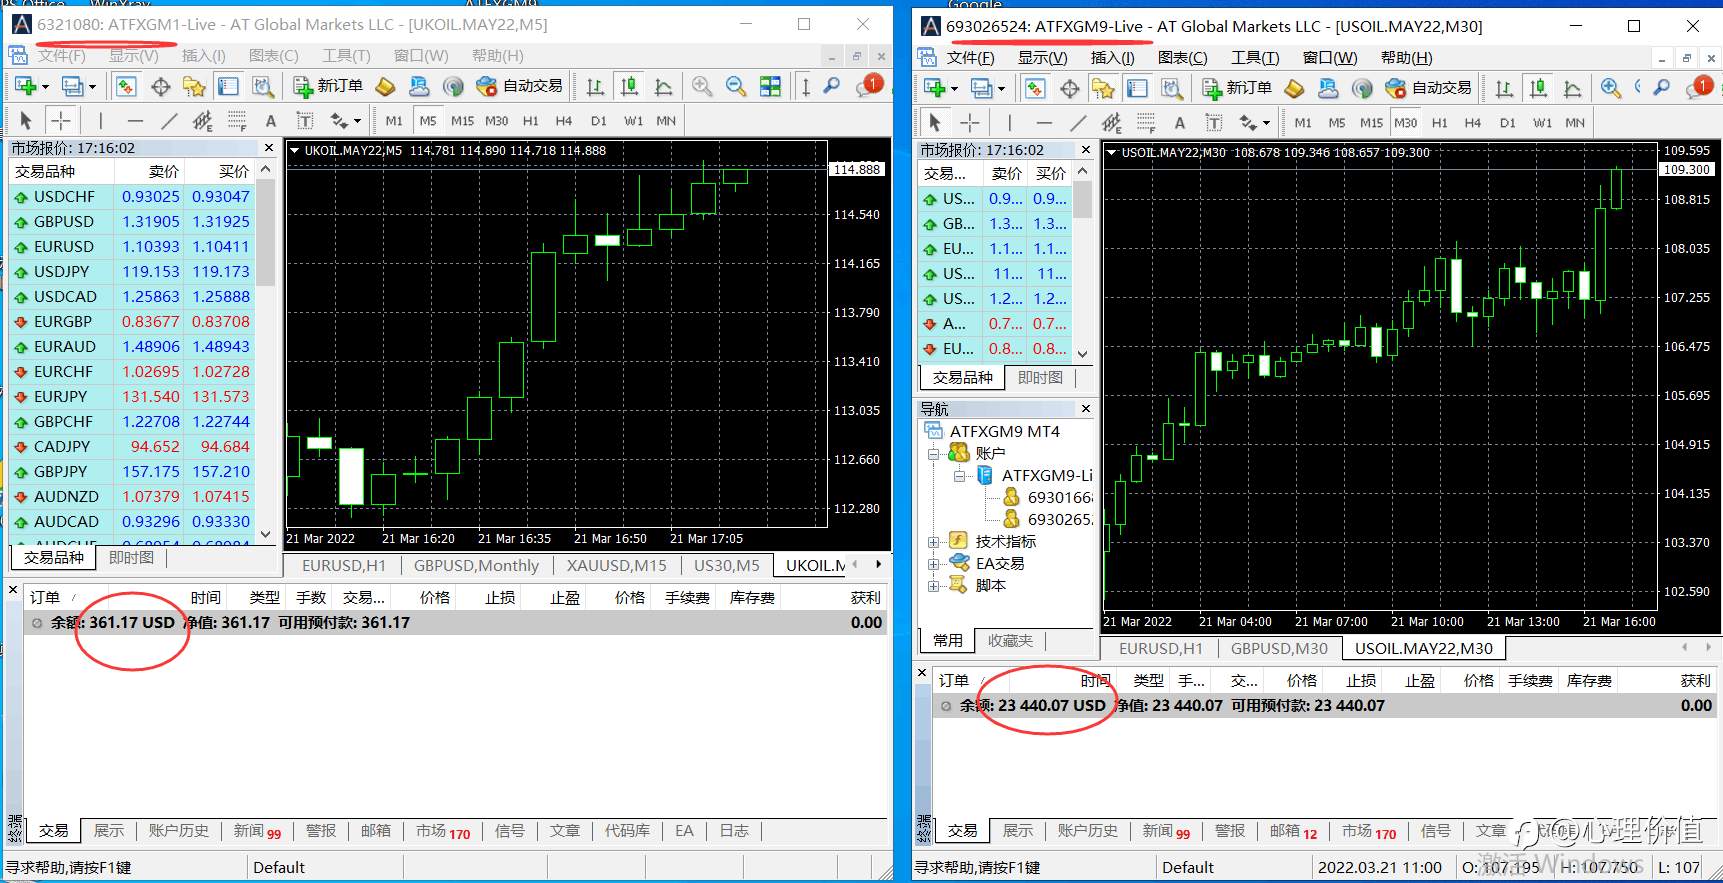Toggle AutoTrading in left window toolbar
This screenshot has width=1723, height=883.
[x=519, y=86]
